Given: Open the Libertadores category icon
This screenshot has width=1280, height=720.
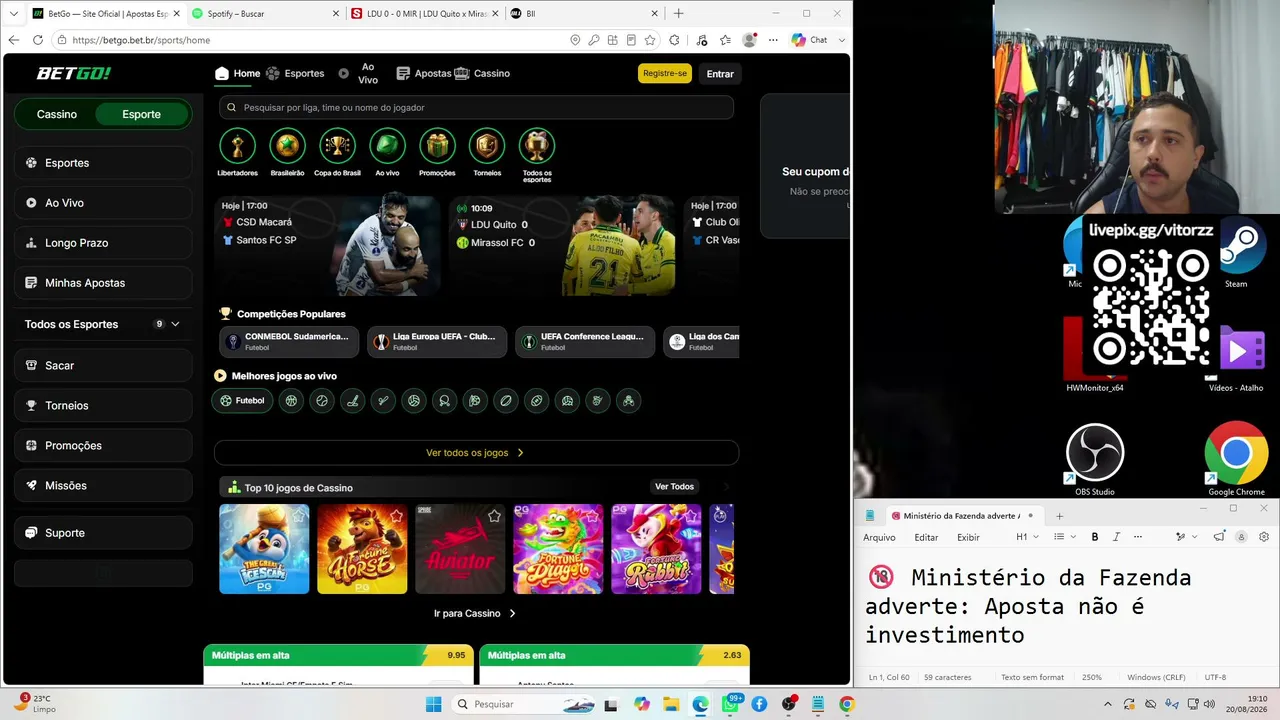Looking at the screenshot, I should coord(237,146).
